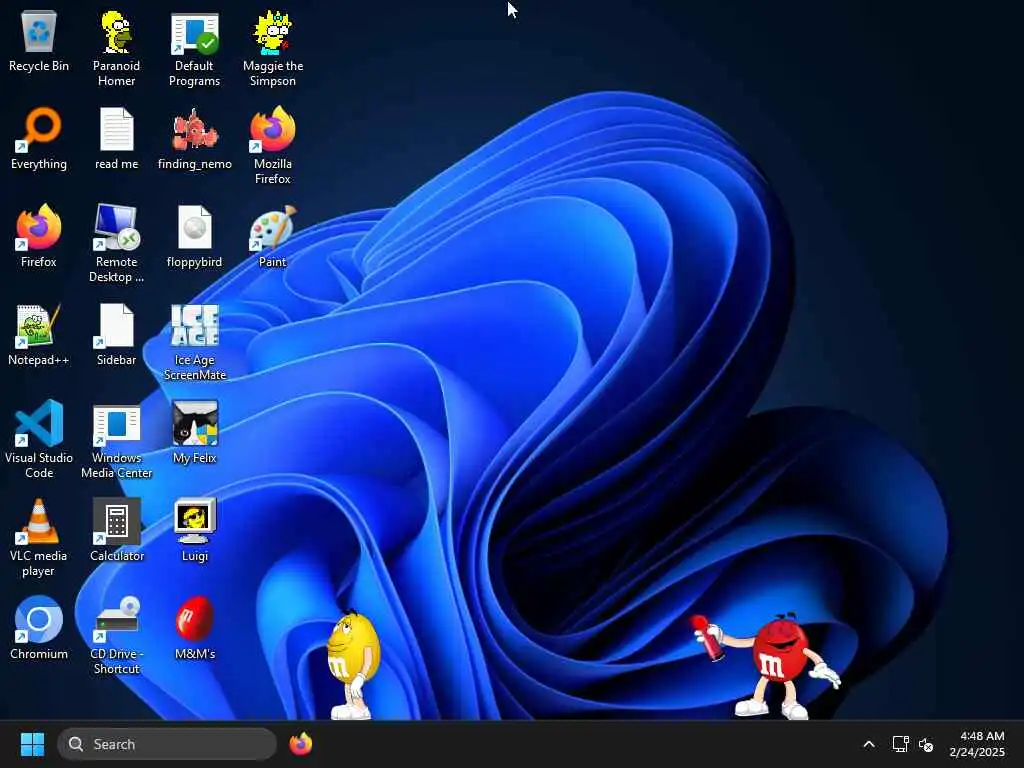Open Firefox from the taskbar
The width and height of the screenshot is (1024, 768).
click(x=300, y=744)
